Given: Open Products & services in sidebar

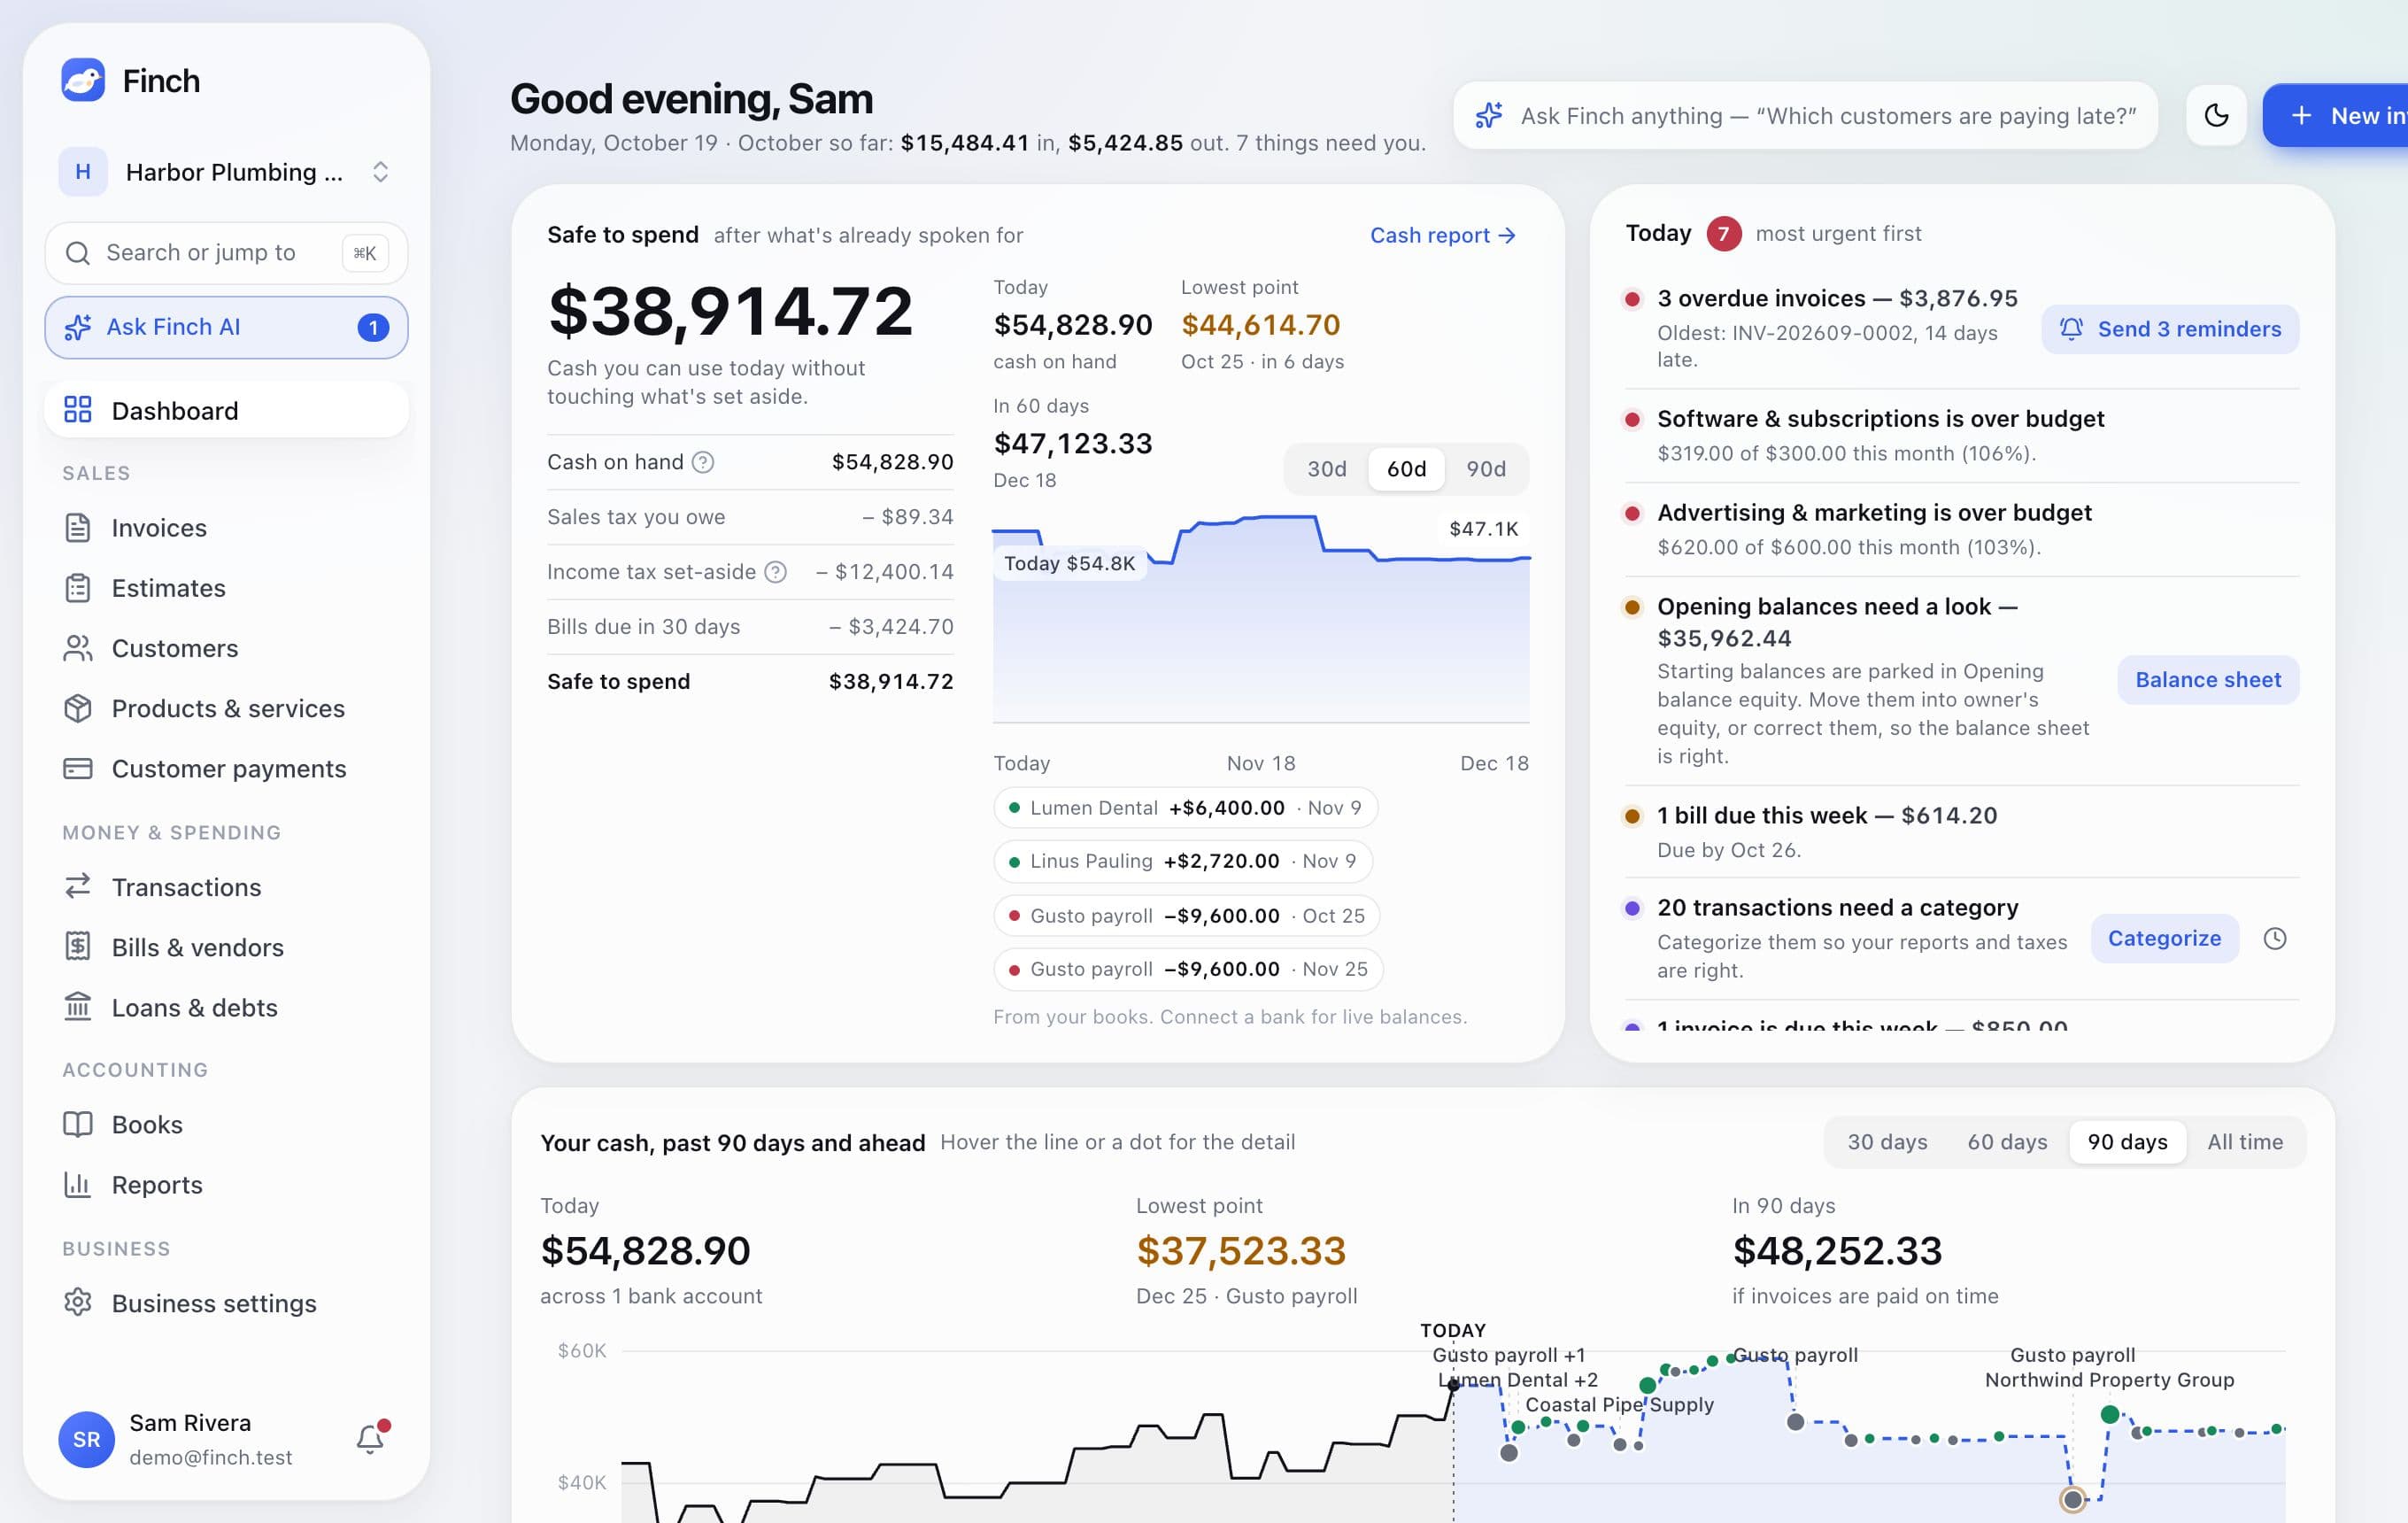Looking at the screenshot, I should [x=226, y=708].
